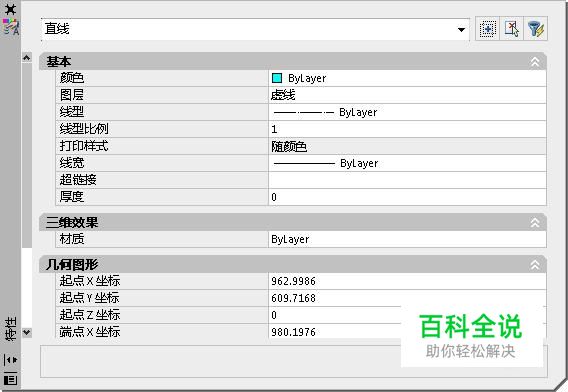Click the scrollbar down arrow
The height and width of the screenshot is (392, 568).
pyautogui.click(x=26, y=332)
